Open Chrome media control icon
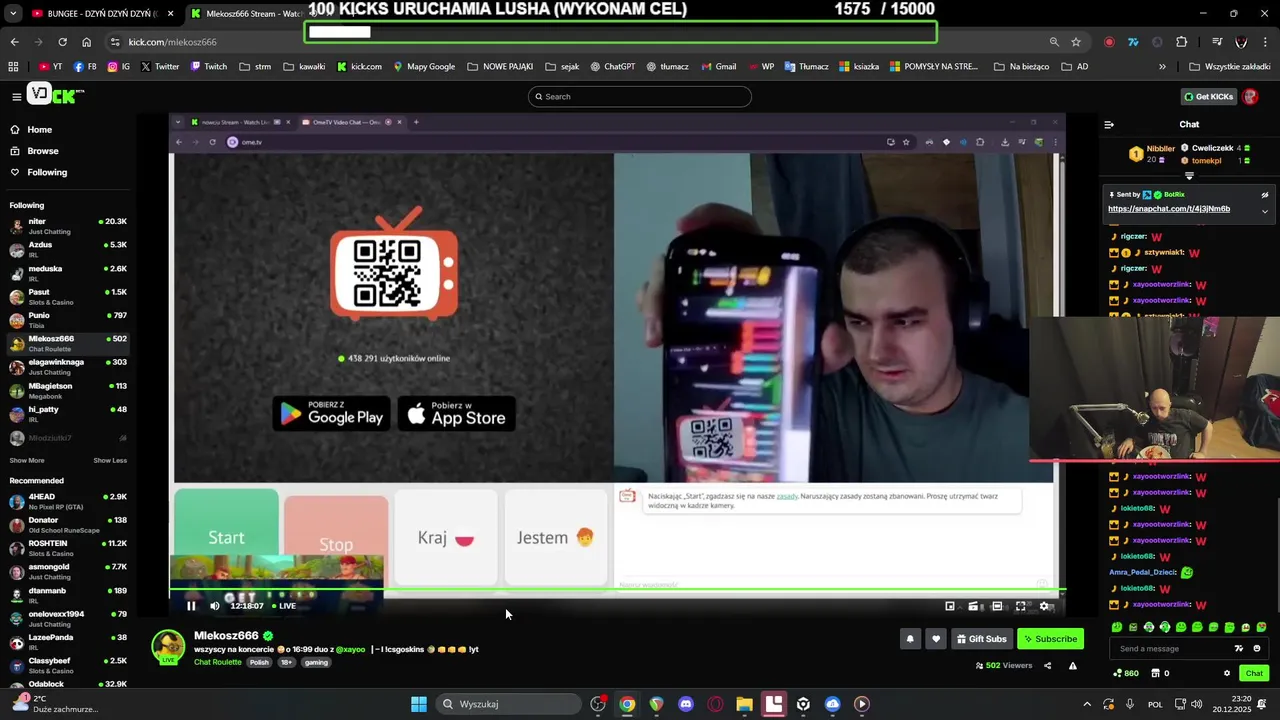The height and width of the screenshot is (720, 1280). tap(1217, 42)
